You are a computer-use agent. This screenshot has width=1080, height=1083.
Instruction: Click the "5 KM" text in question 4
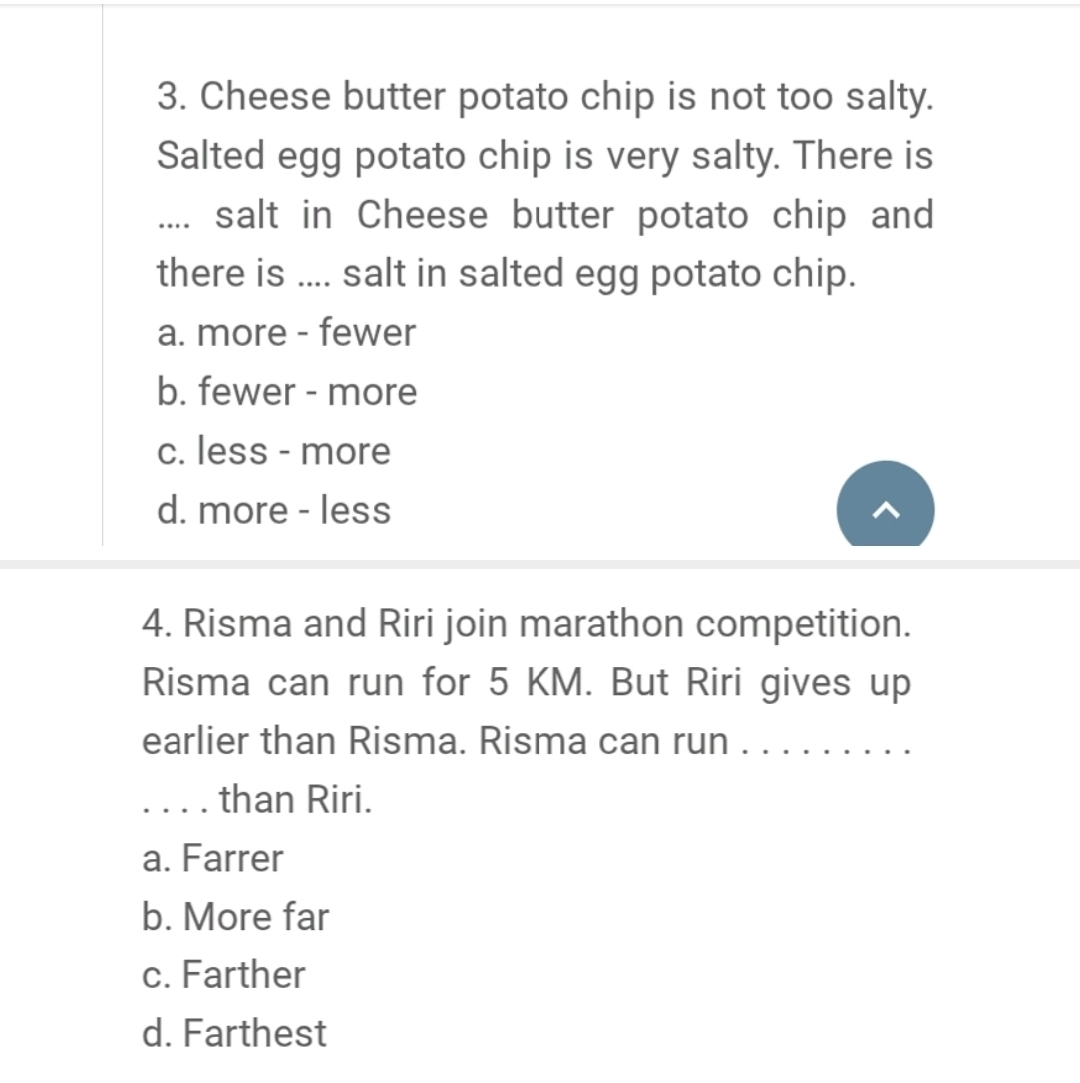529,683
